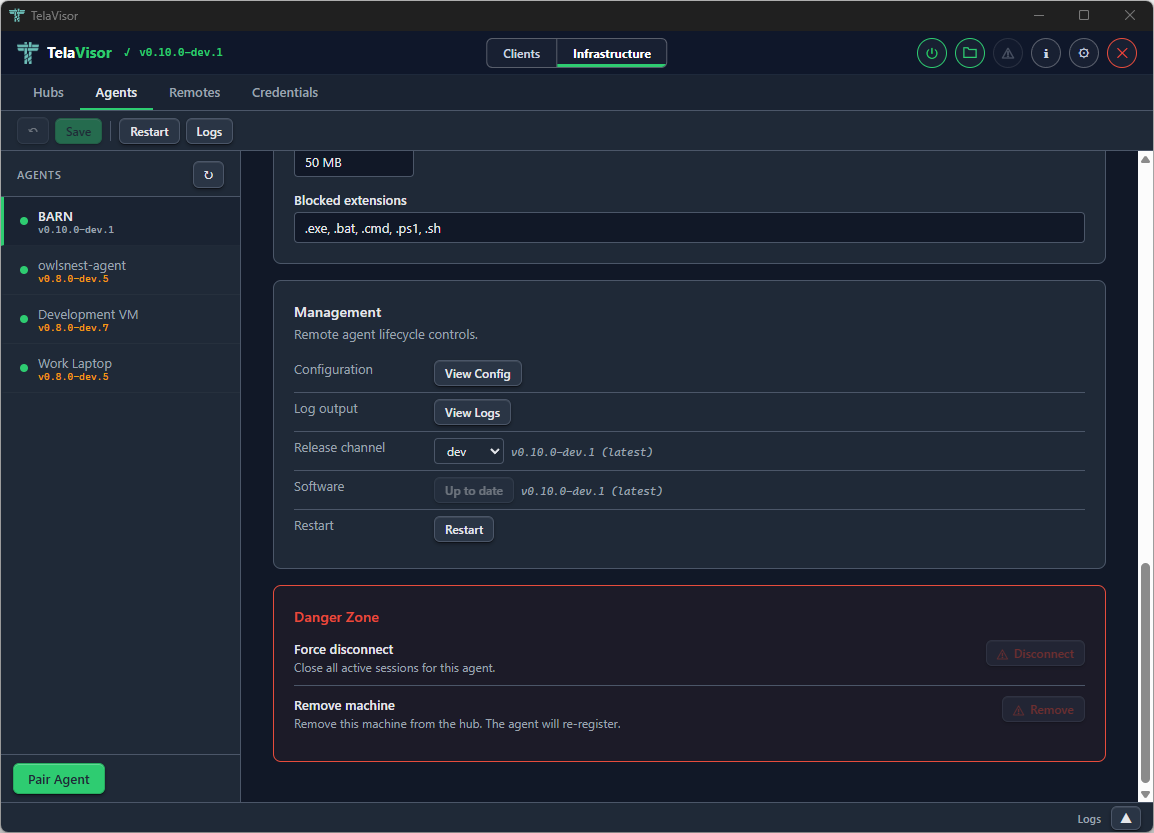Click the alerts warning triangle icon
This screenshot has width=1154, height=833.
1007,53
